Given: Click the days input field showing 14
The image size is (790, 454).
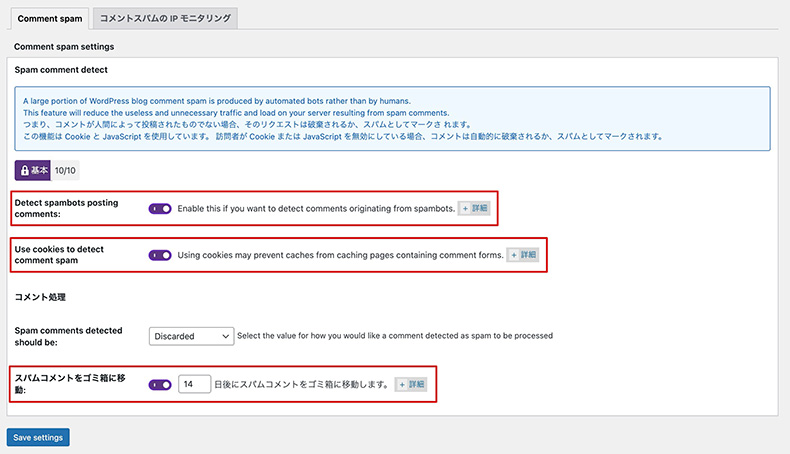Looking at the screenshot, I should click(194, 384).
